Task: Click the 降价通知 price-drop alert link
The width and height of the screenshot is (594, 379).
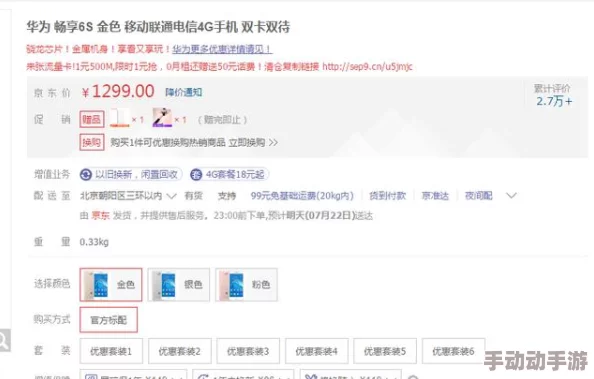Action: [x=183, y=92]
